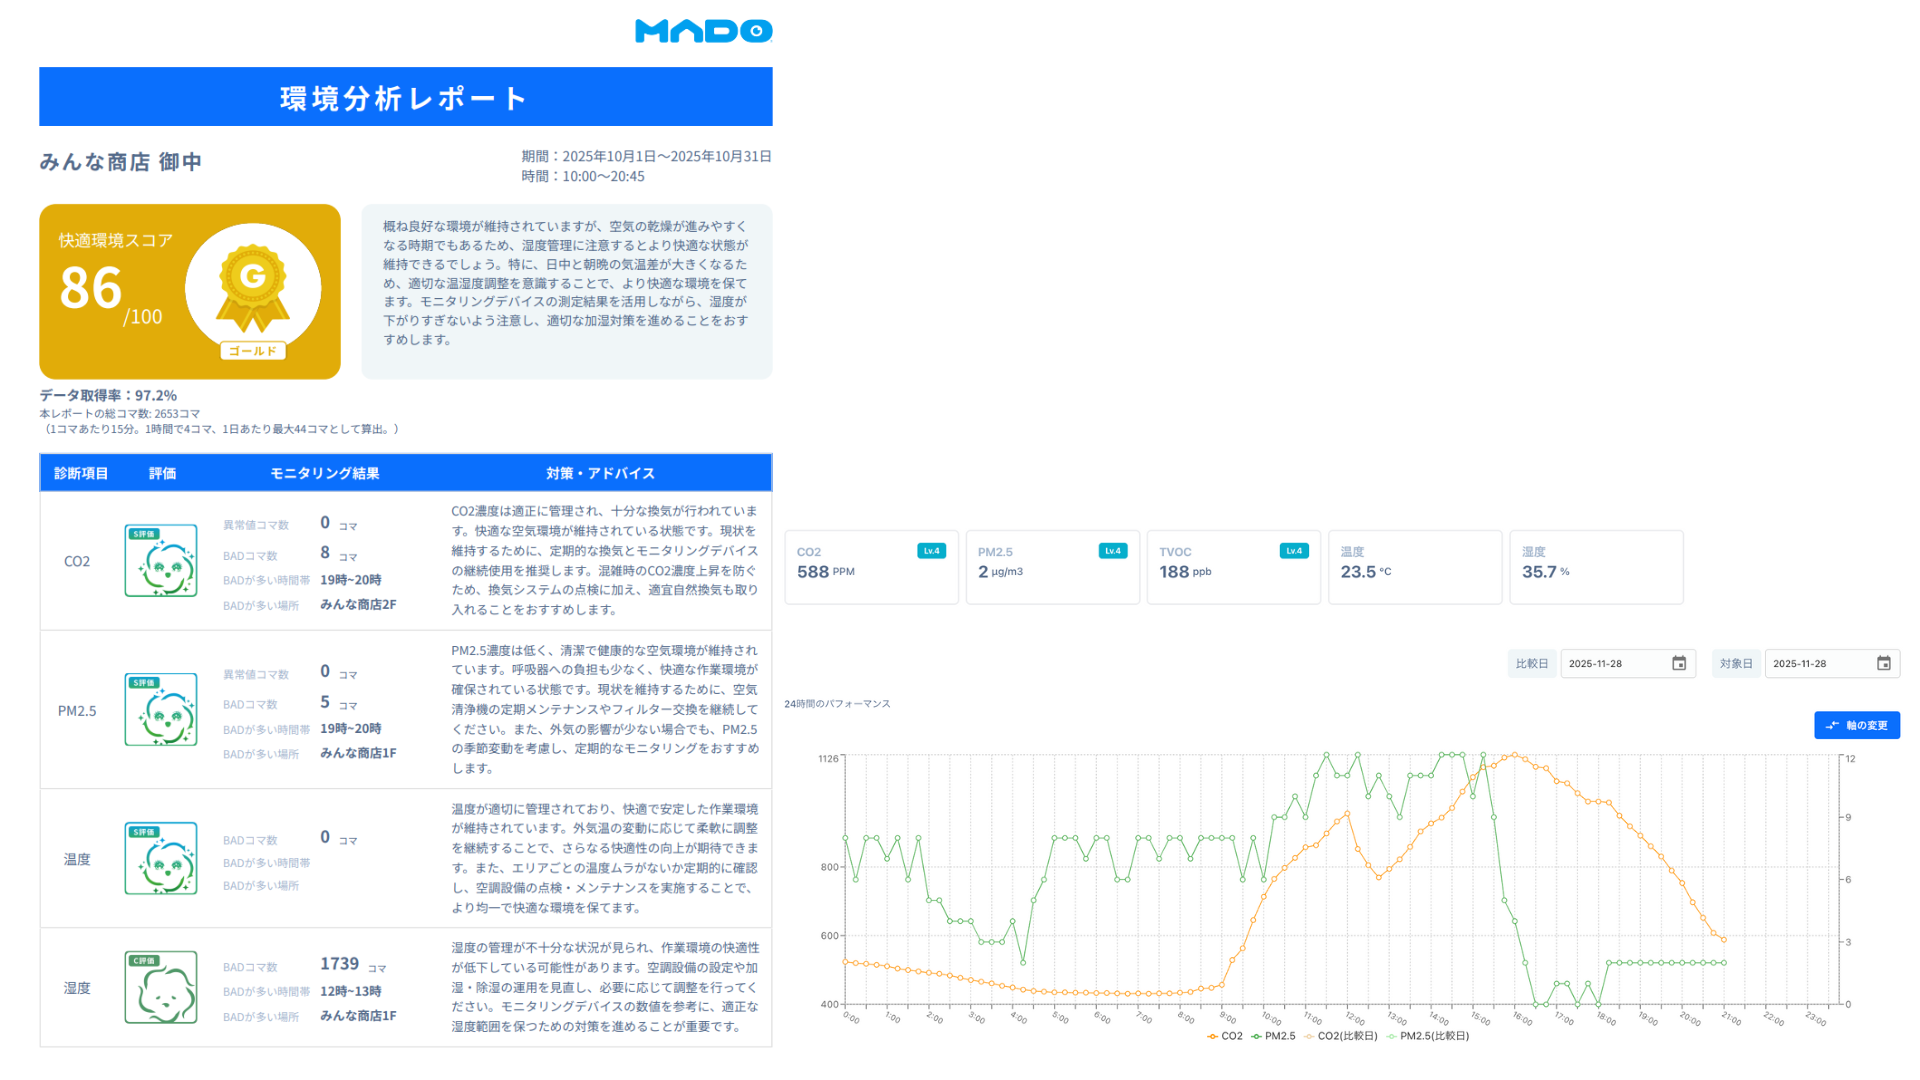Screen dimensions: 1920x1080
Task: Click PM2.5 S-rating mascot icon
Action: click(161, 710)
